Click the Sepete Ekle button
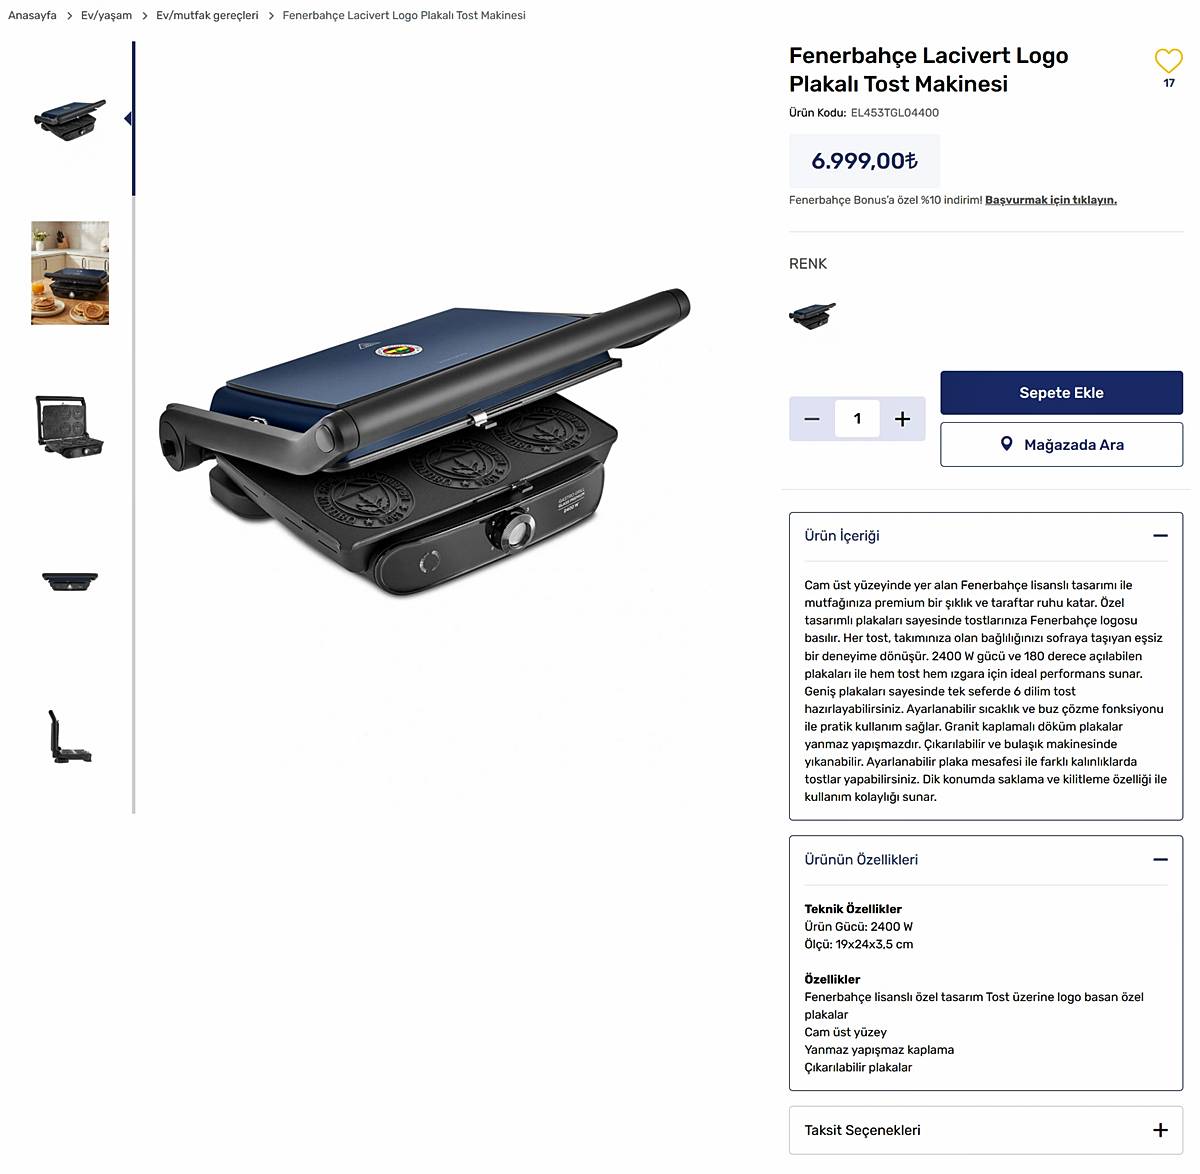This screenshot has width=1200, height=1174. coord(1061,393)
